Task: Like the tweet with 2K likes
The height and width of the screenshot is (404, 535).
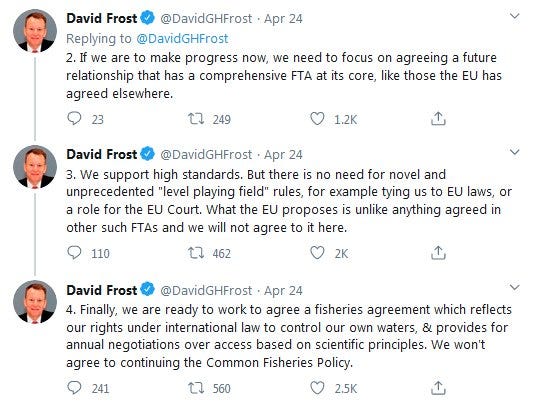Action: click(x=317, y=253)
